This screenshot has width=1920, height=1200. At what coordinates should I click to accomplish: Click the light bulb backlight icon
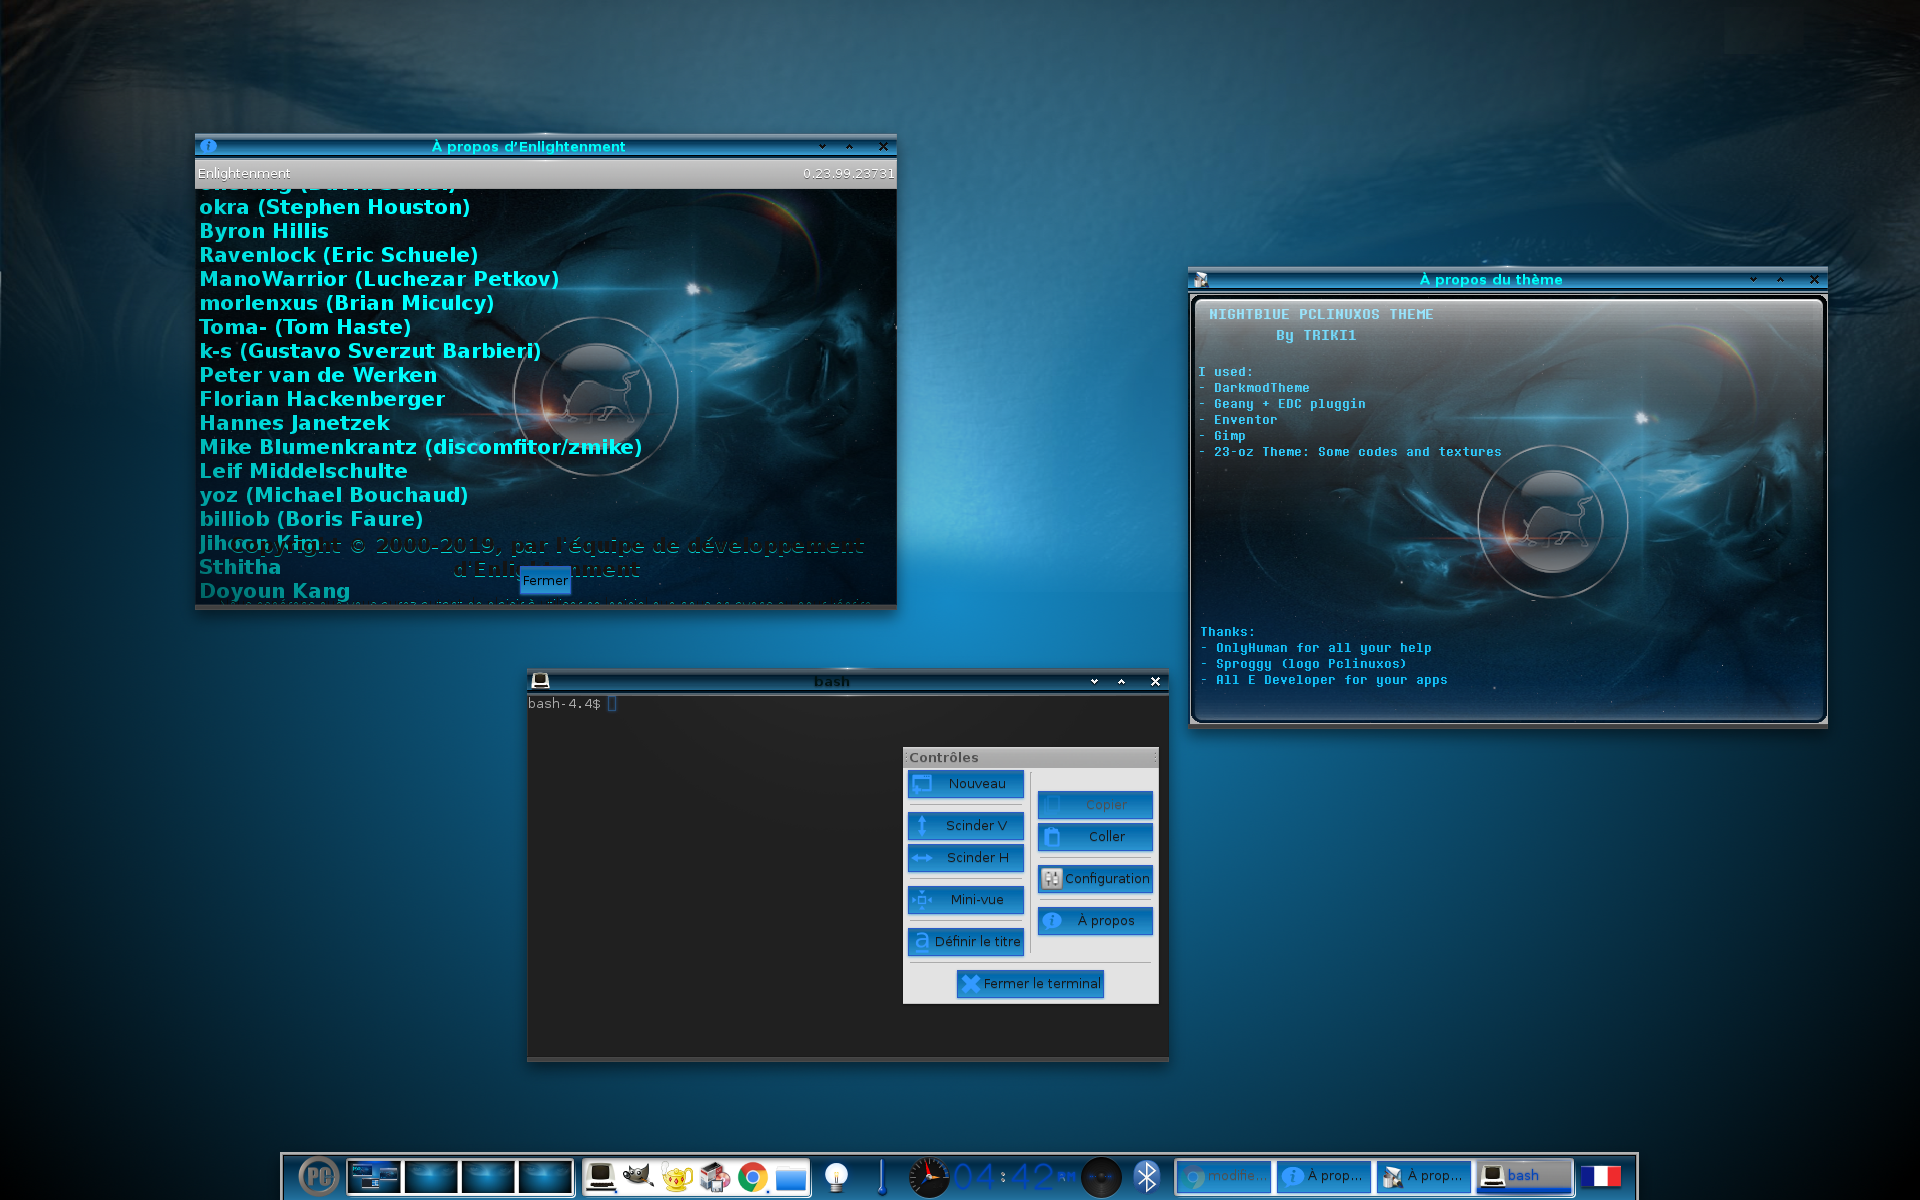(x=836, y=1177)
